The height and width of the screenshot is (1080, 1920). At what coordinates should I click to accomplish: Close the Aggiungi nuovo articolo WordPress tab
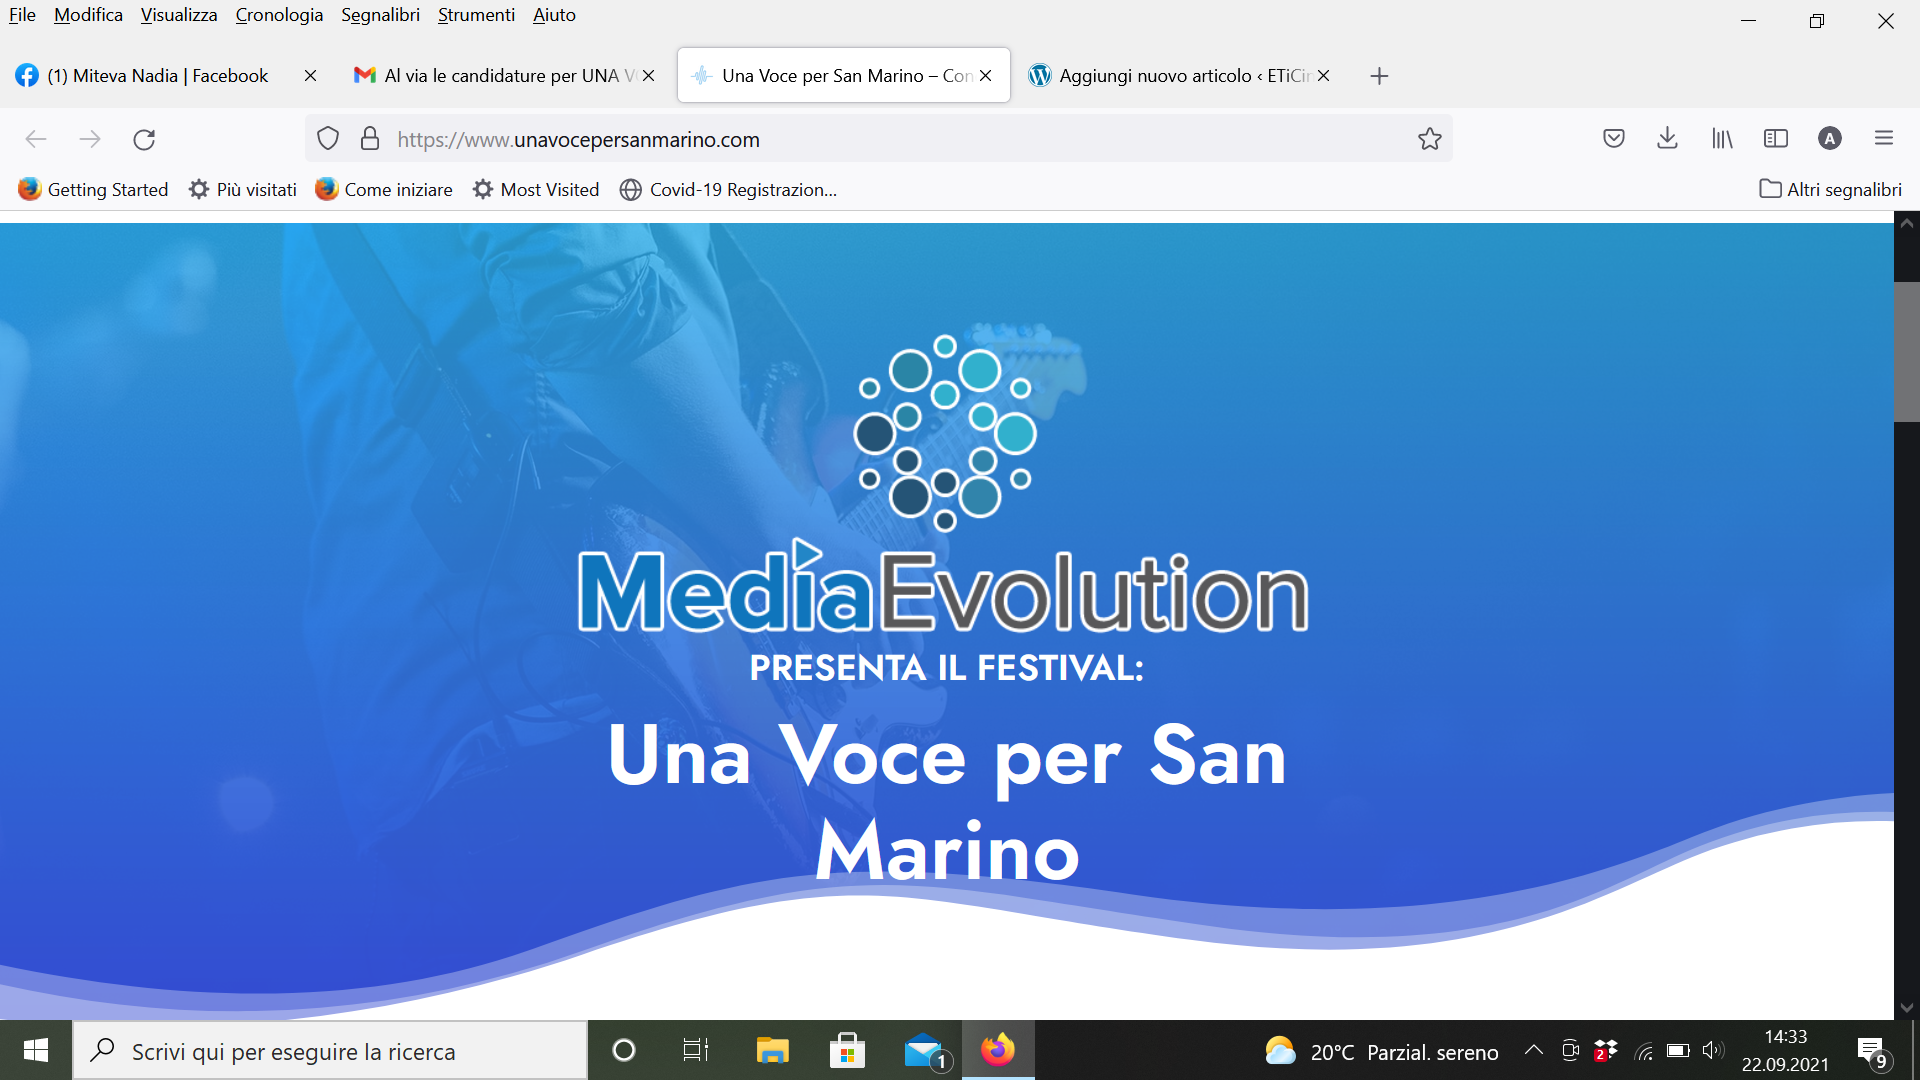[x=1323, y=76]
